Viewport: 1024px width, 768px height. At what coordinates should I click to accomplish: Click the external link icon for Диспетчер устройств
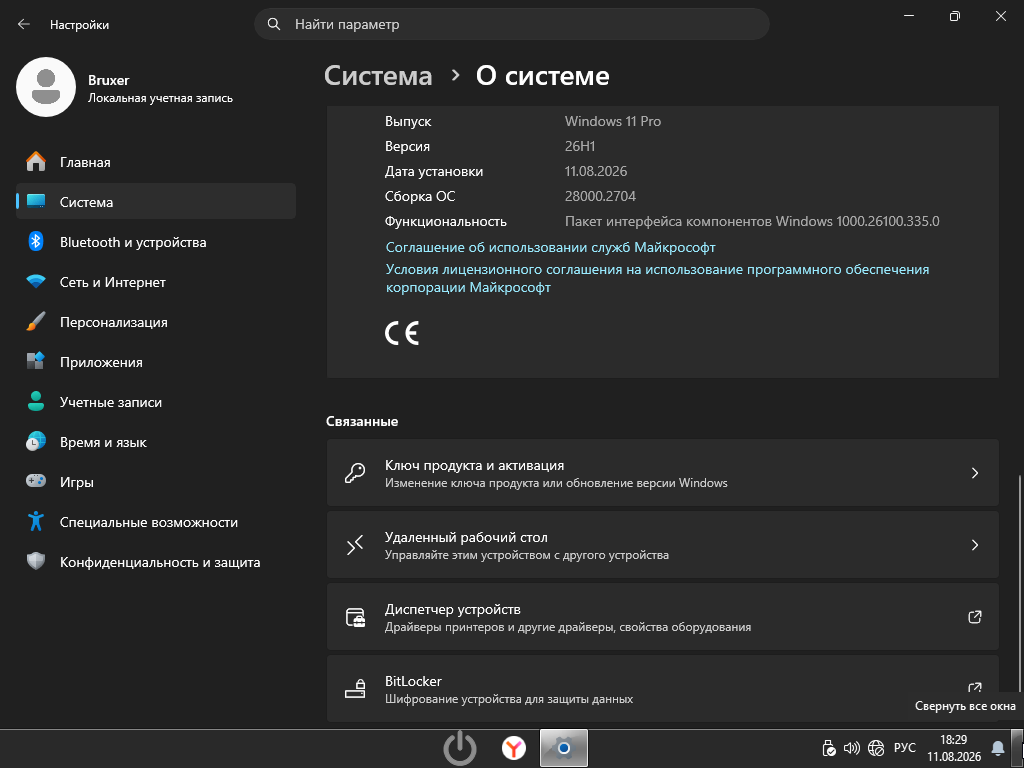(974, 616)
